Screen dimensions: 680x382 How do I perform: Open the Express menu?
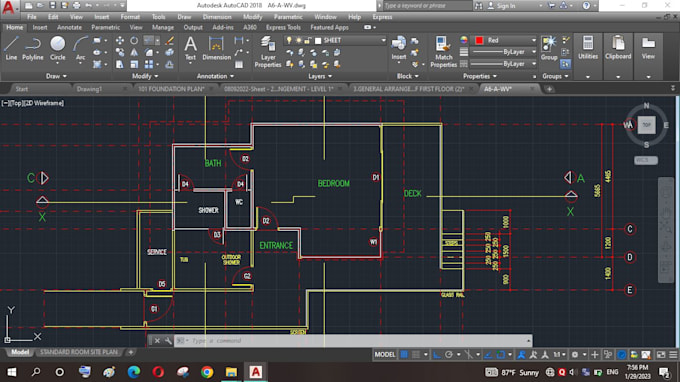(382, 17)
